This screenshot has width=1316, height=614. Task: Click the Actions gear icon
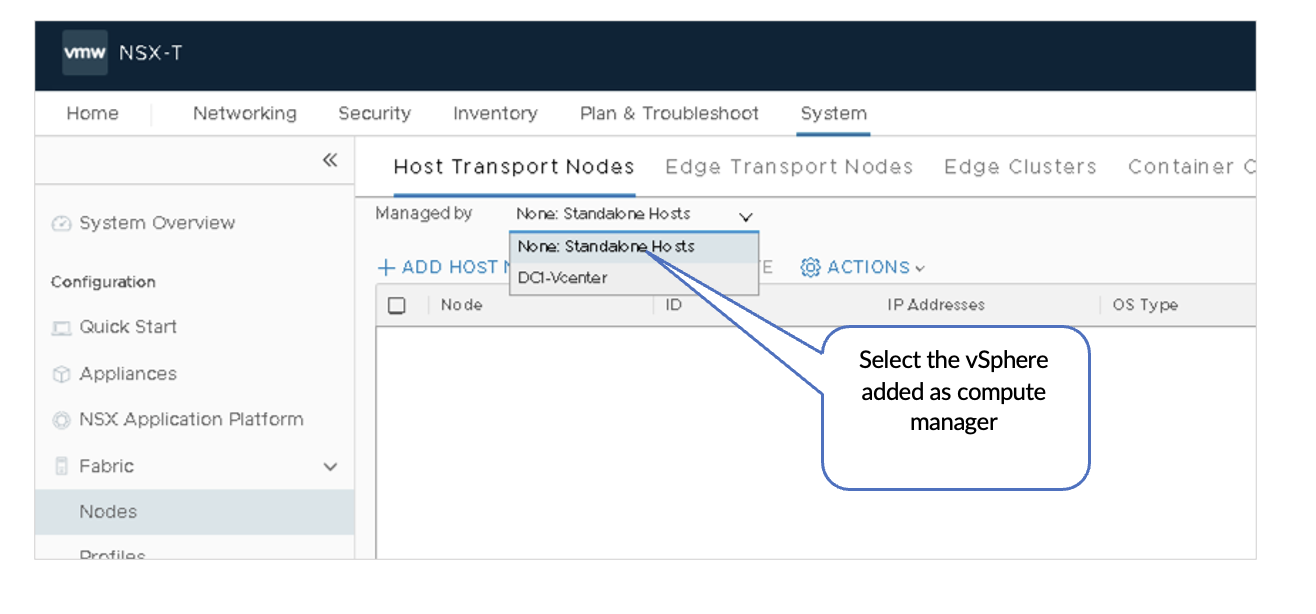tap(810, 268)
